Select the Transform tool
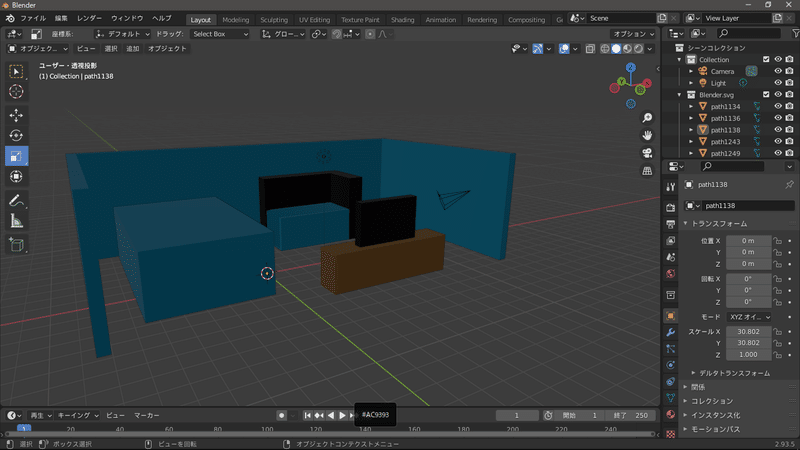Viewport: 800px width, 450px height. pyautogui.click(x=16, y=177)
